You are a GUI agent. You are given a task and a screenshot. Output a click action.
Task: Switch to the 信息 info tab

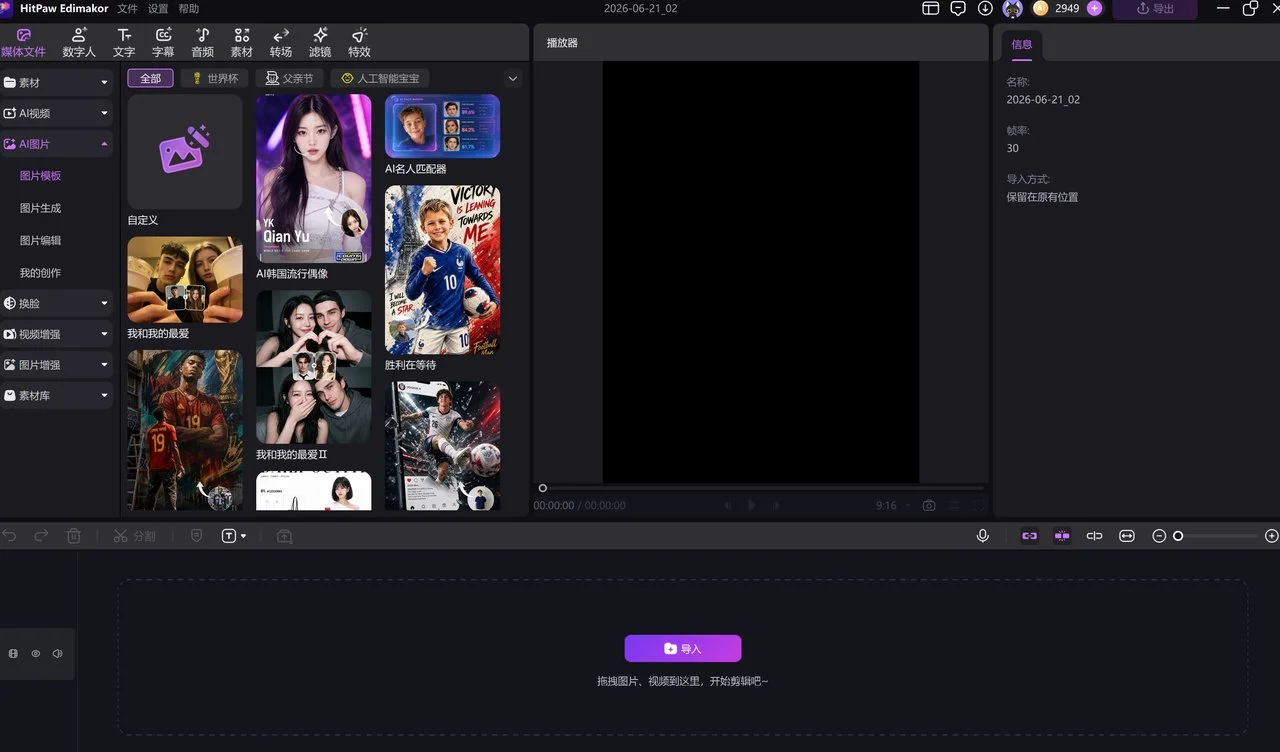(1022, 44)
